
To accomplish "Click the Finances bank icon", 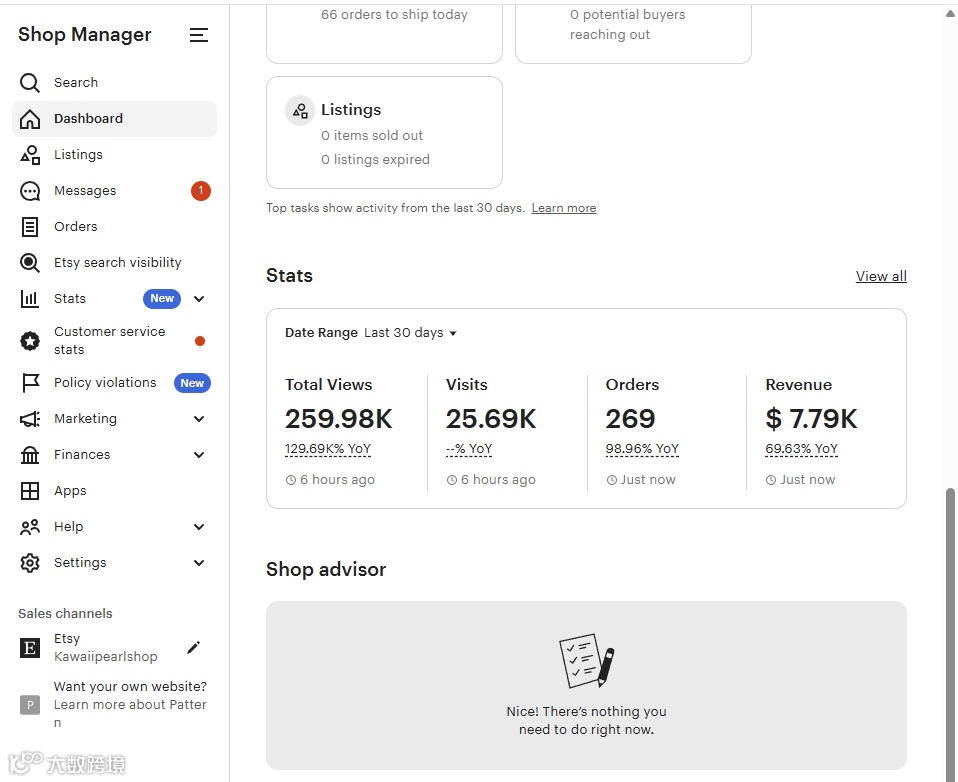I will pos(30,455).
